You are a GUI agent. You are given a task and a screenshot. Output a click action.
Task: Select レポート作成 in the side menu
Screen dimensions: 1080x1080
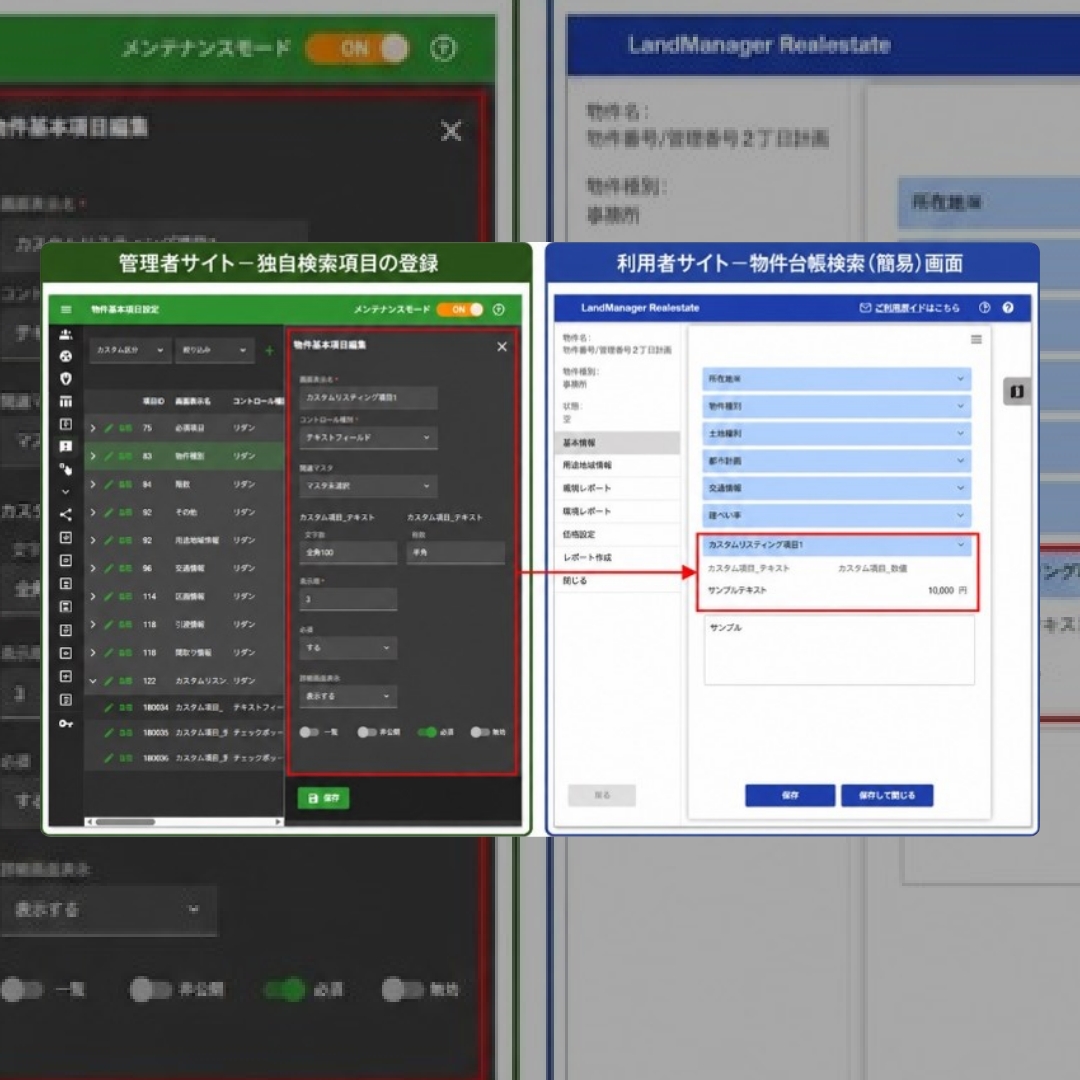617,557
